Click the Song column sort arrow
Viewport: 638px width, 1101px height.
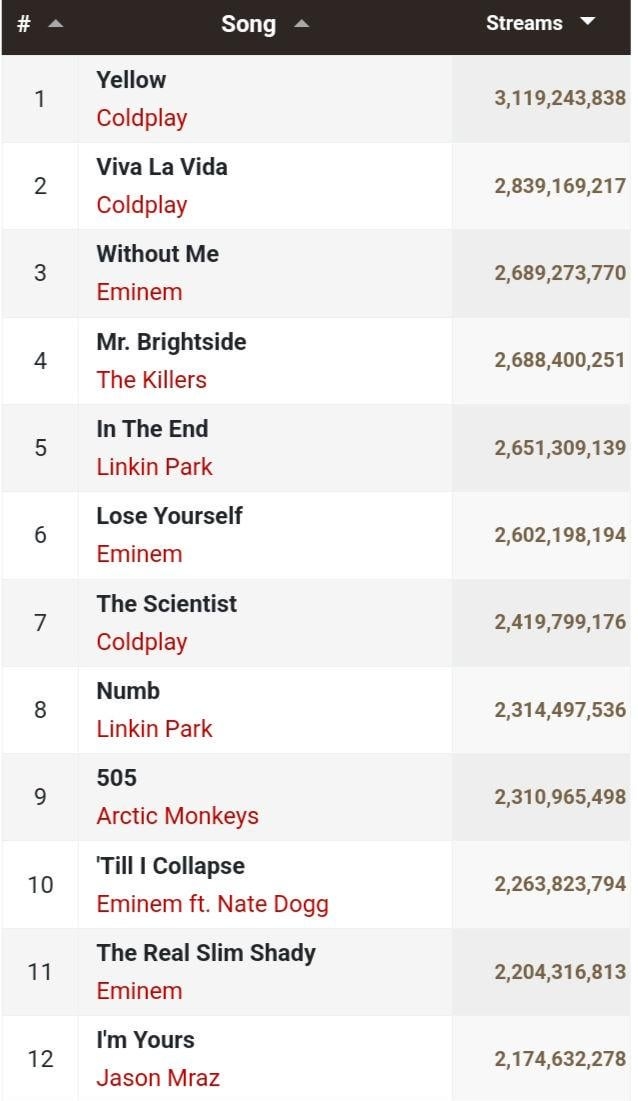[301, 24]
